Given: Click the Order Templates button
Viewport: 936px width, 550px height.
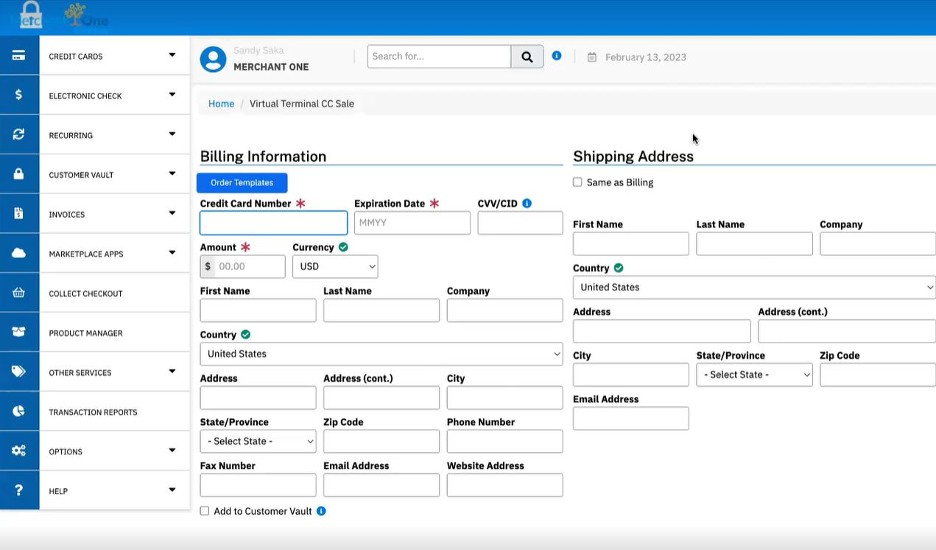Looking at the screenshot, I should 242,183.
